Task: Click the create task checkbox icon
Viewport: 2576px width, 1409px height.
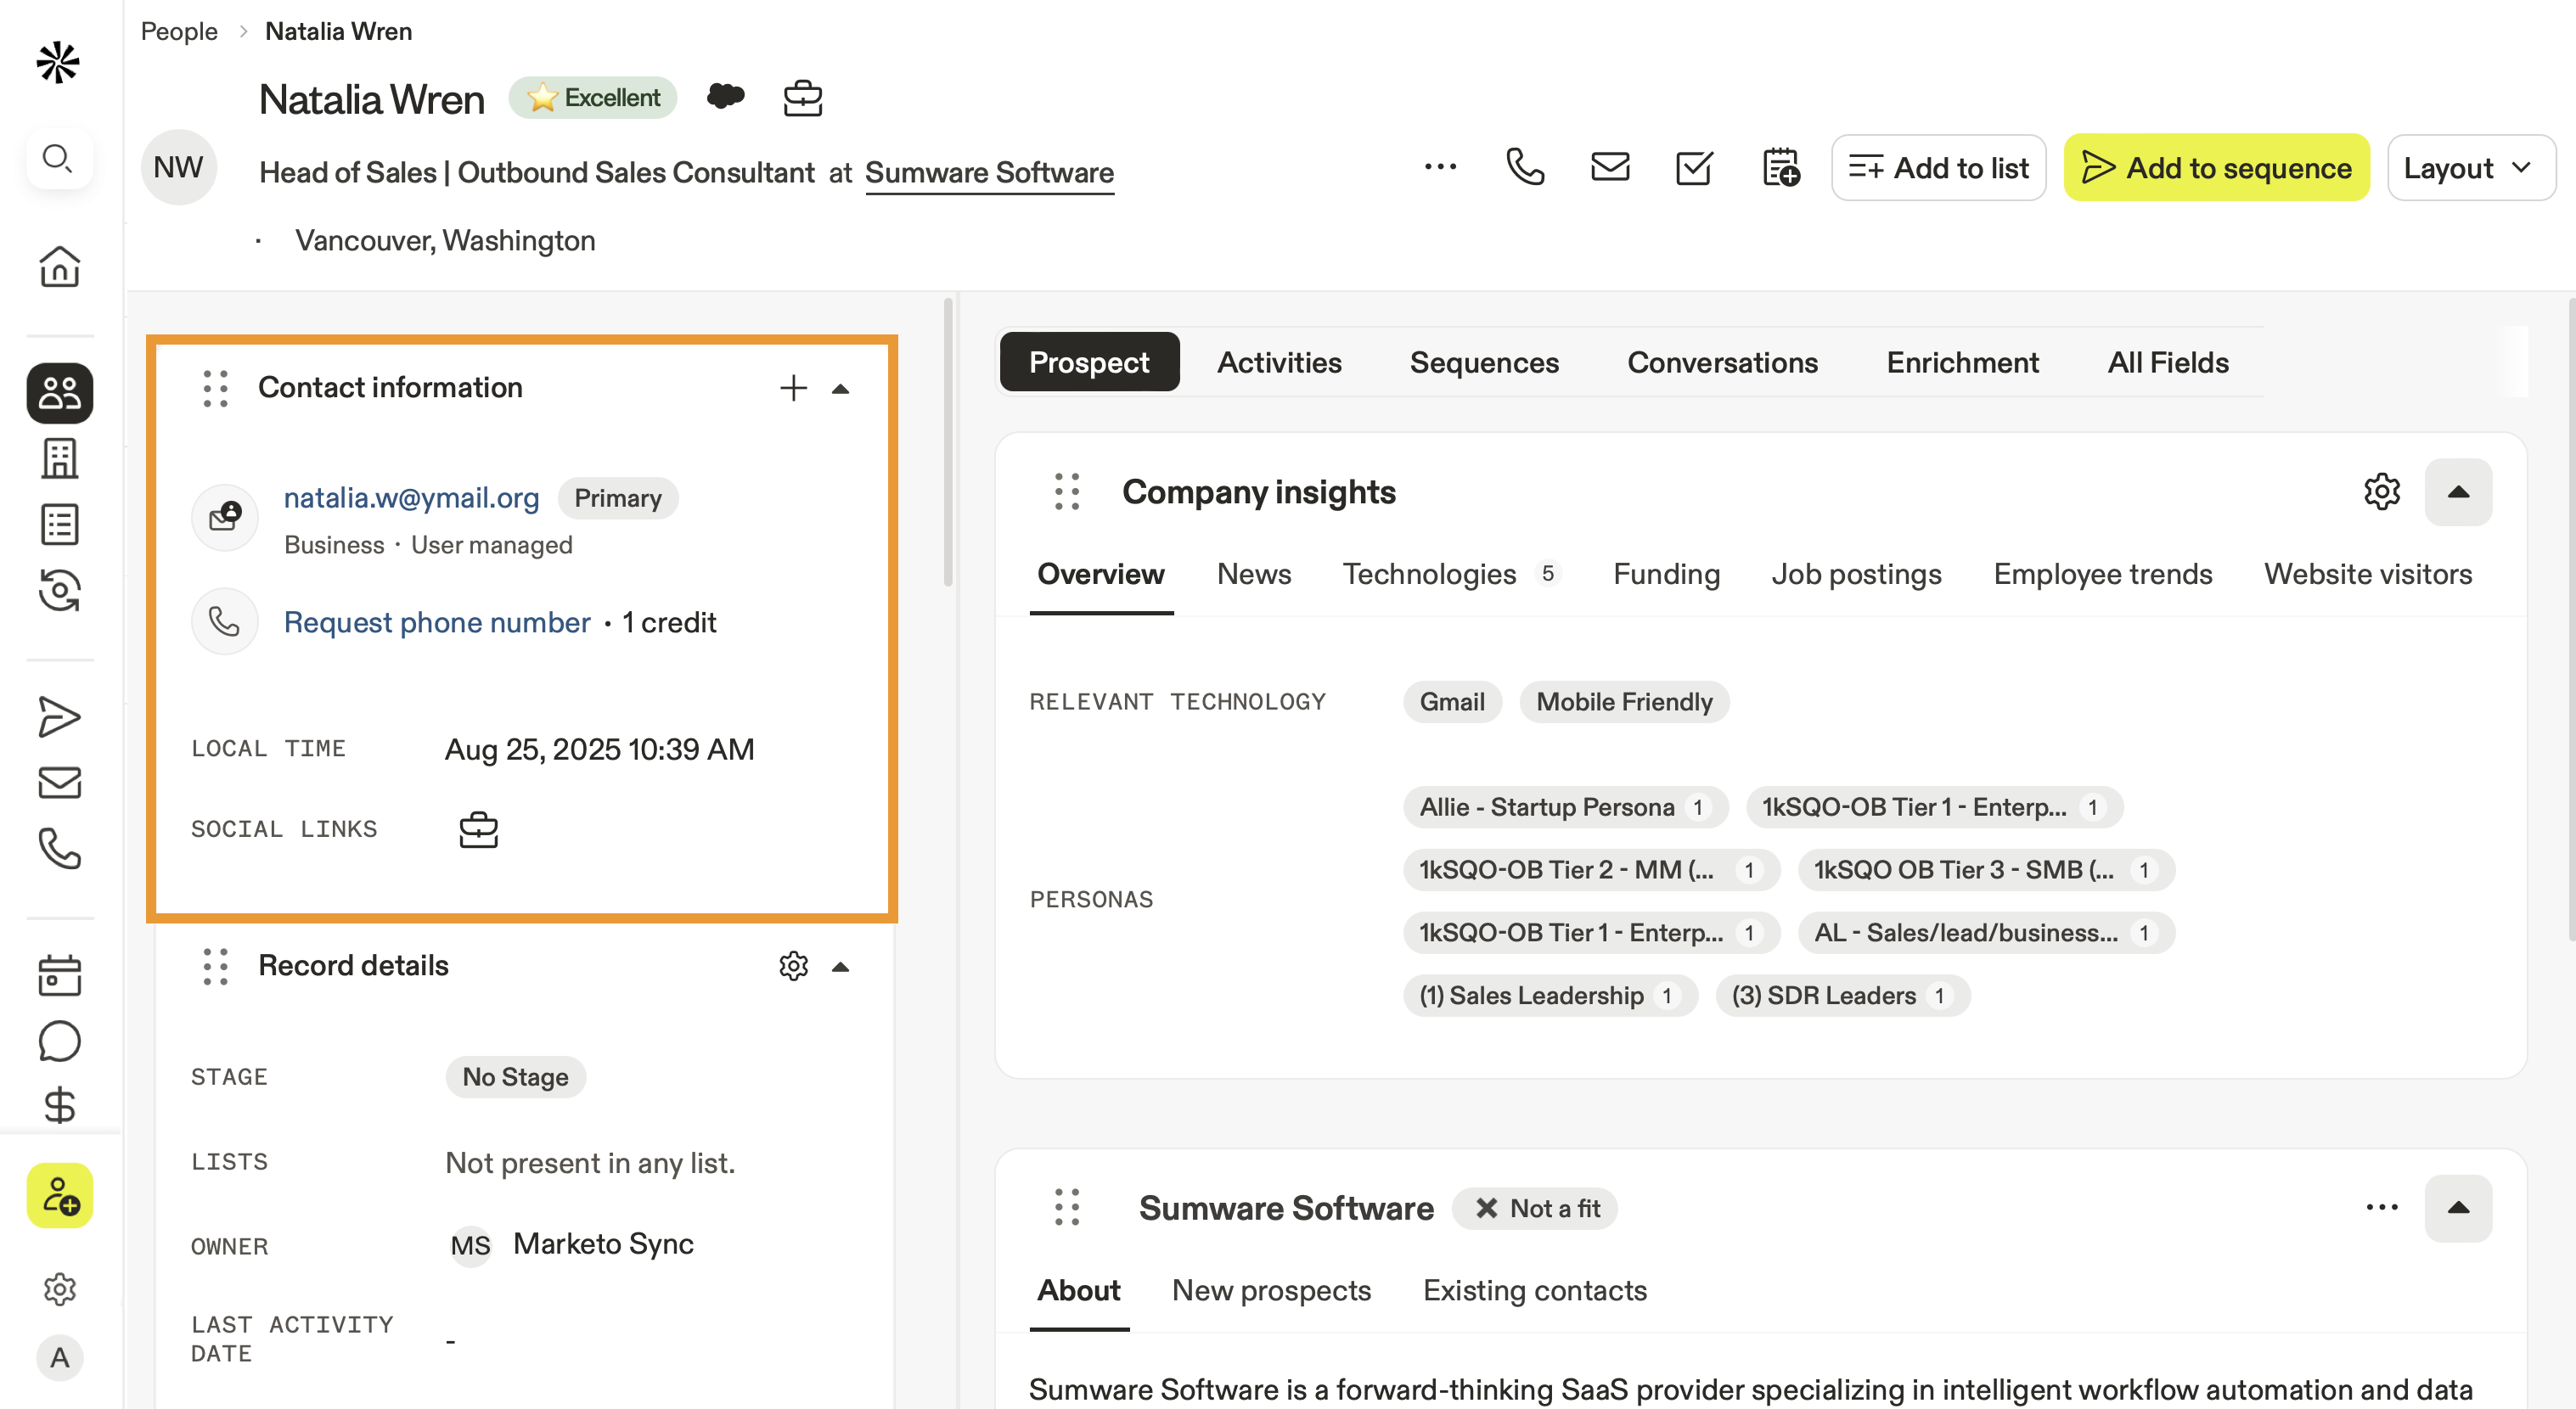Action: (x=1693, y=167)
